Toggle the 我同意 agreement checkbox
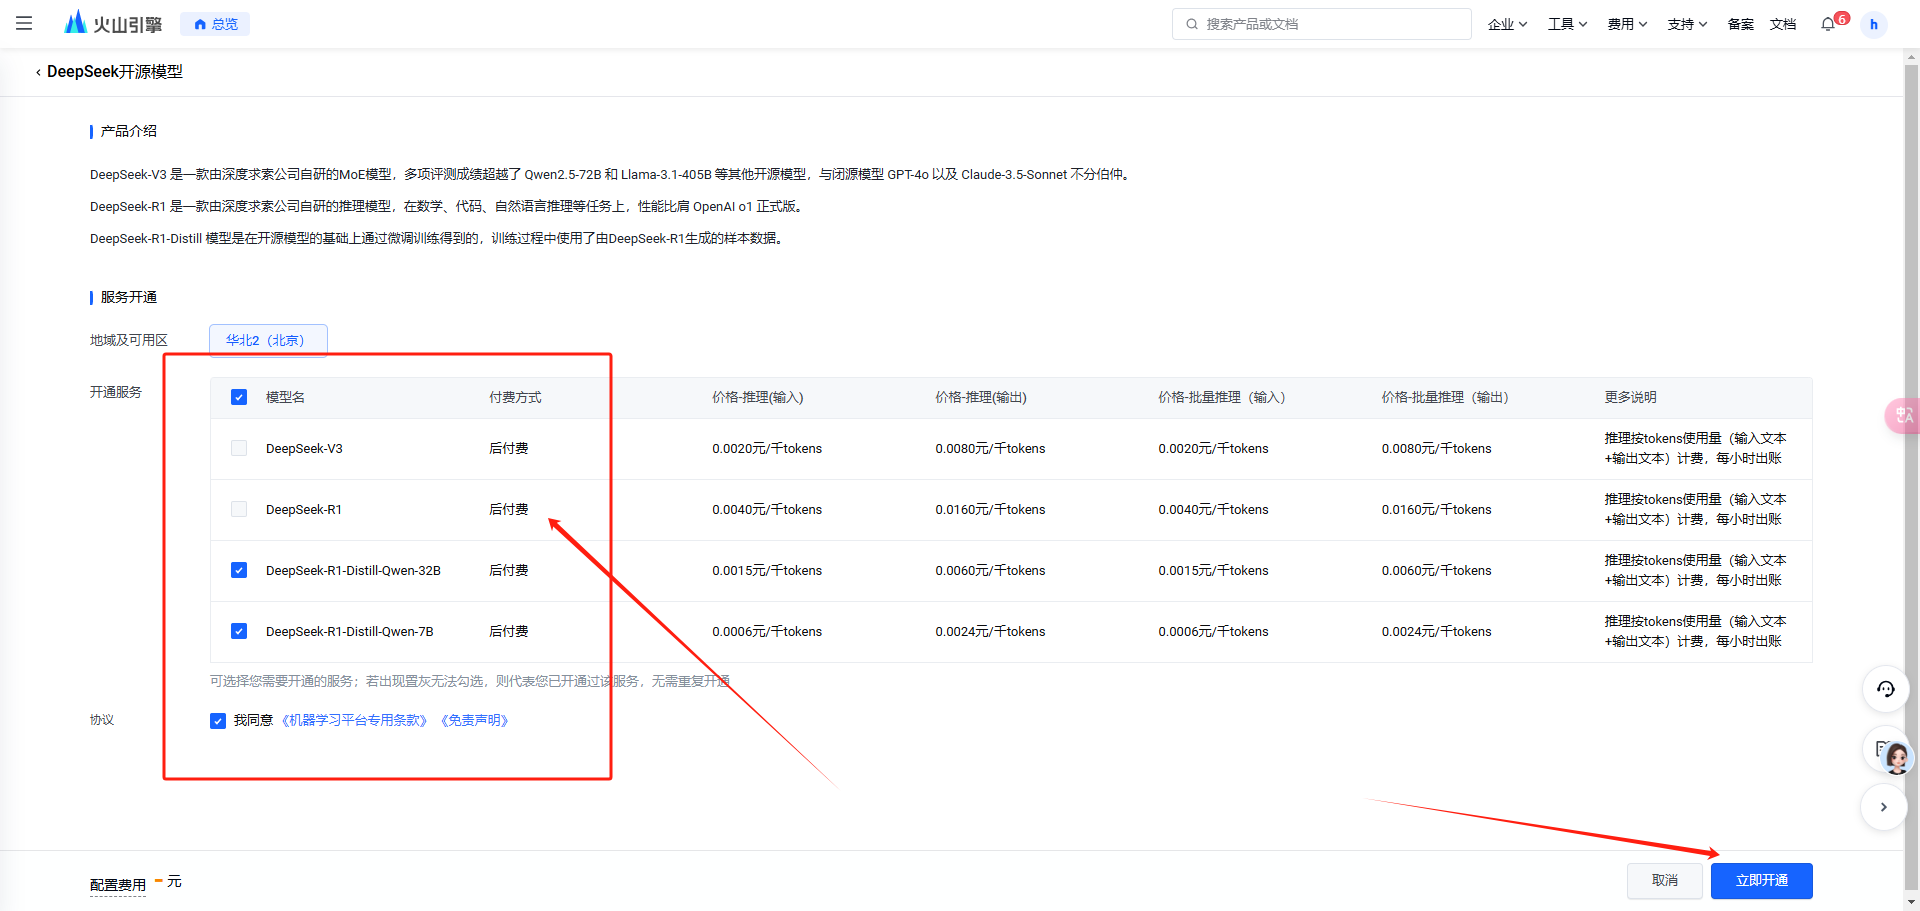Viewport: 1920px width, 911px height. [218, 721]
